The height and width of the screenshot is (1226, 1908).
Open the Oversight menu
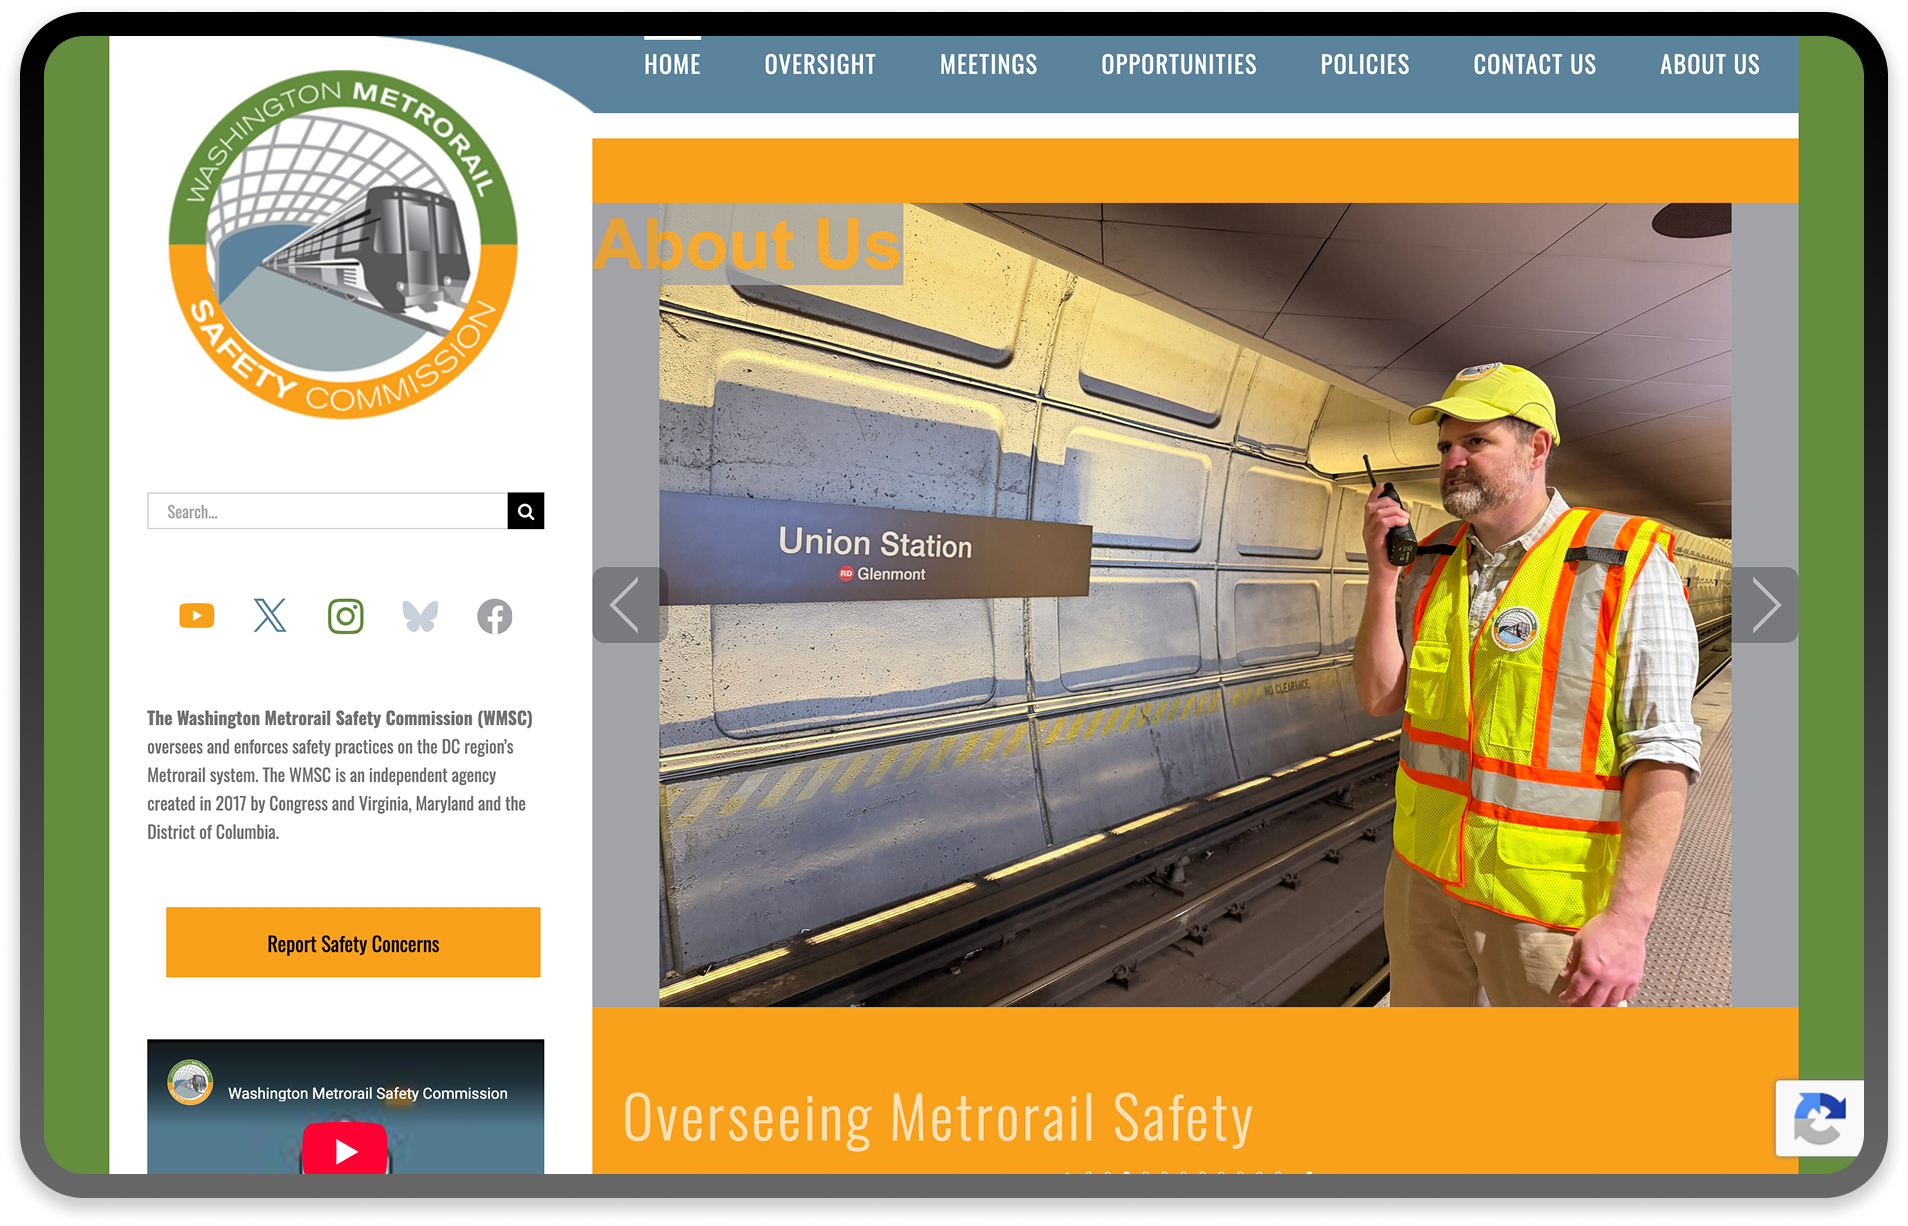[x=820, y=65]
